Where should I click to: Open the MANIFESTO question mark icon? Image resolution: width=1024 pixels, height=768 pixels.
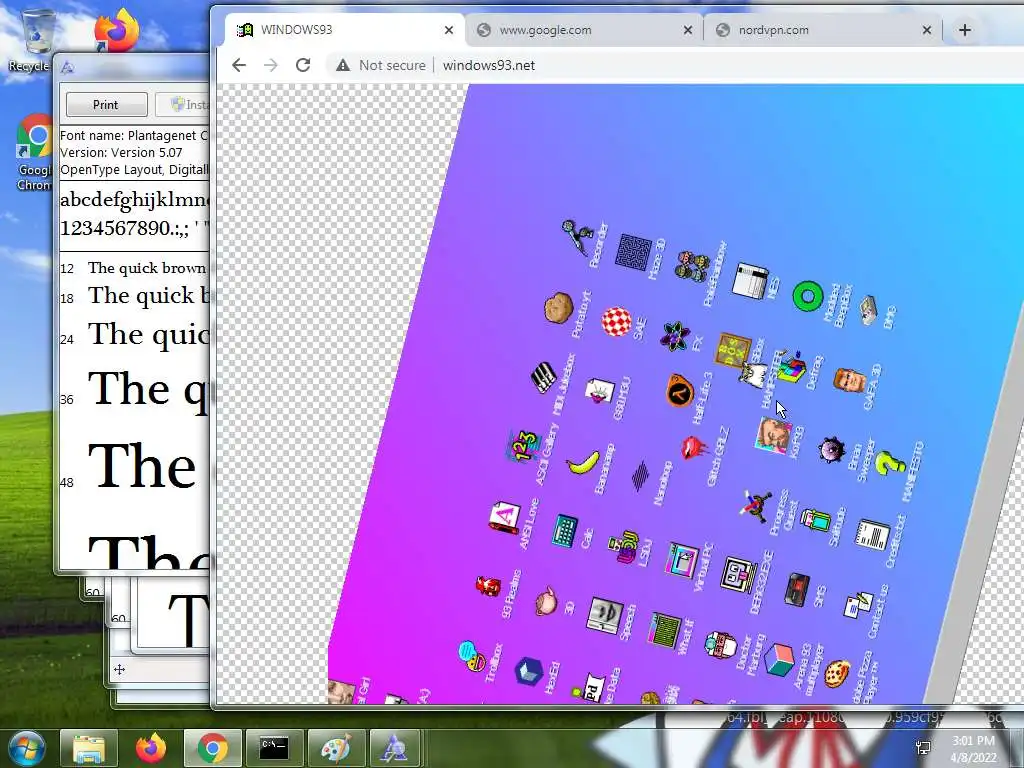(889, 464)
